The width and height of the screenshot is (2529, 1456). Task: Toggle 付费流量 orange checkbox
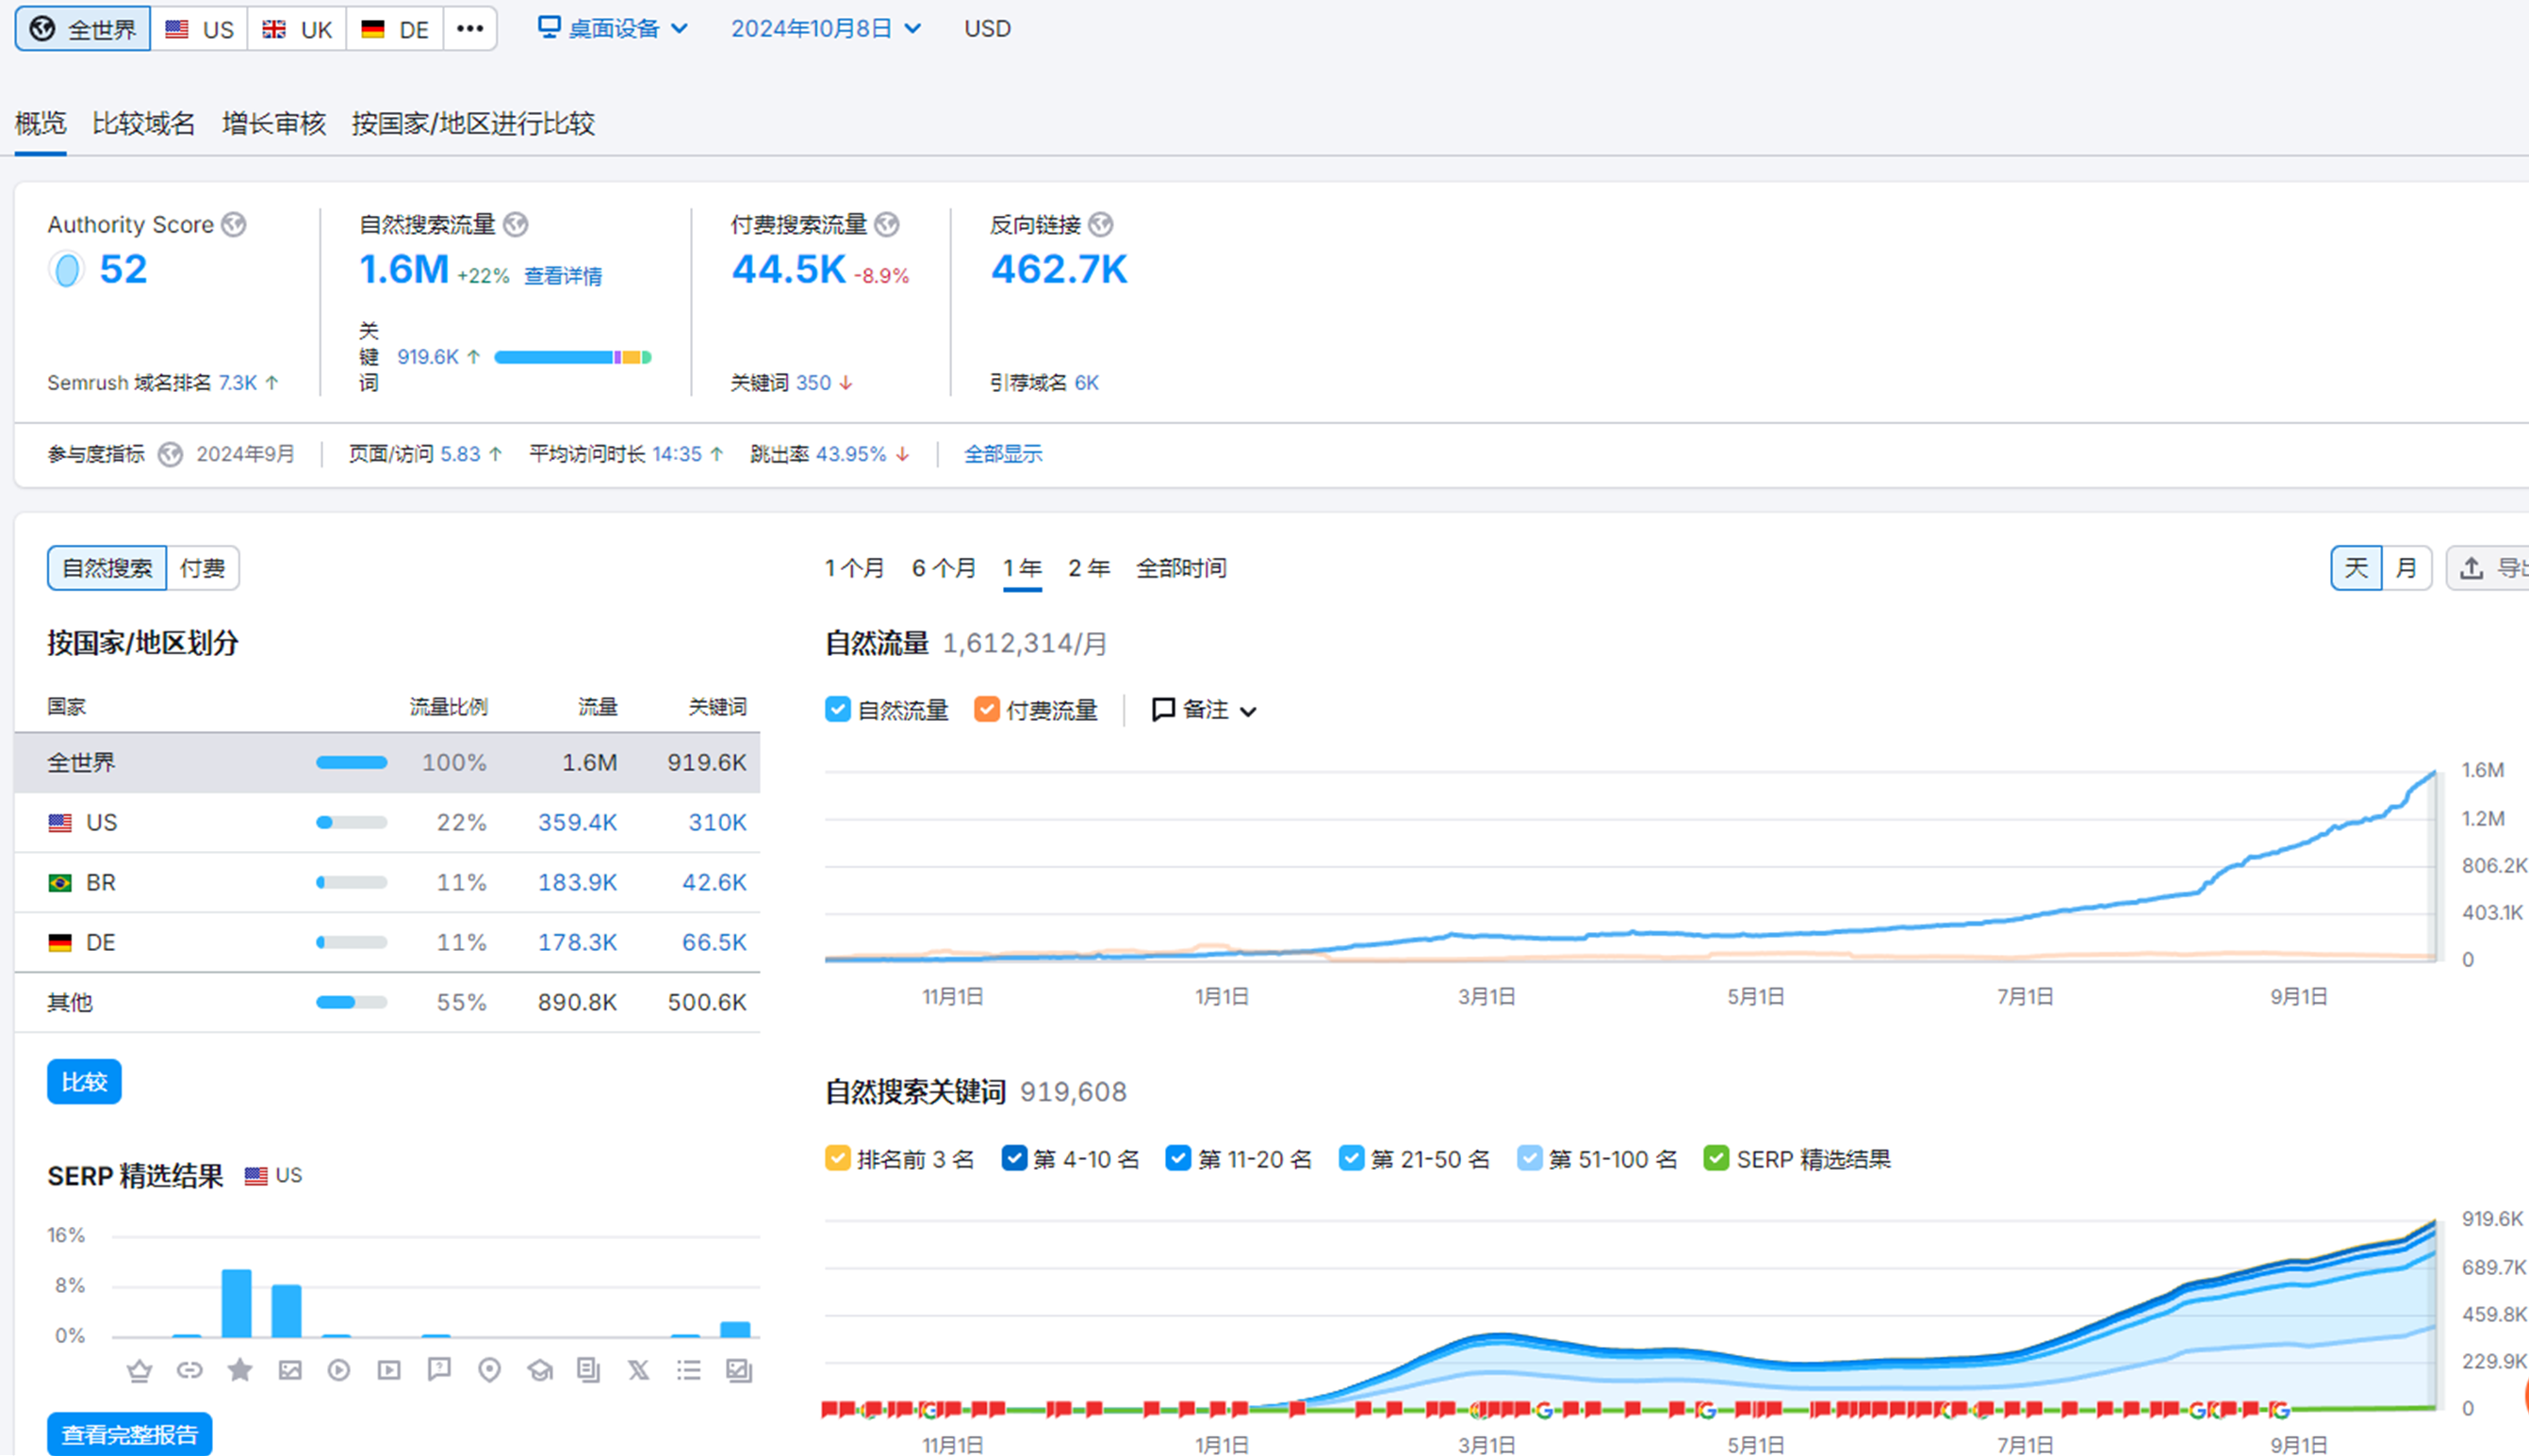(x=986, y=710)
